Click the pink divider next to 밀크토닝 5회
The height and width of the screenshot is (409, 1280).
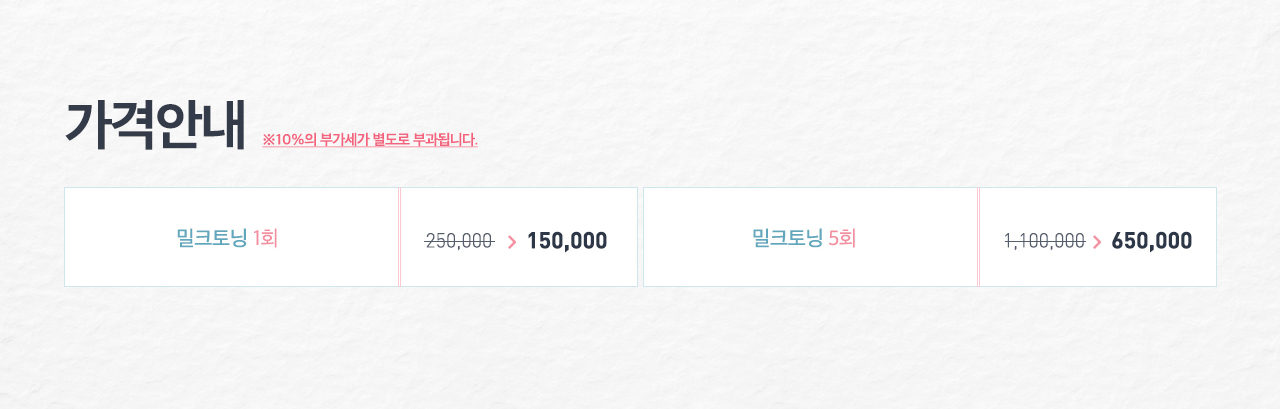click(x=978, y=237)
